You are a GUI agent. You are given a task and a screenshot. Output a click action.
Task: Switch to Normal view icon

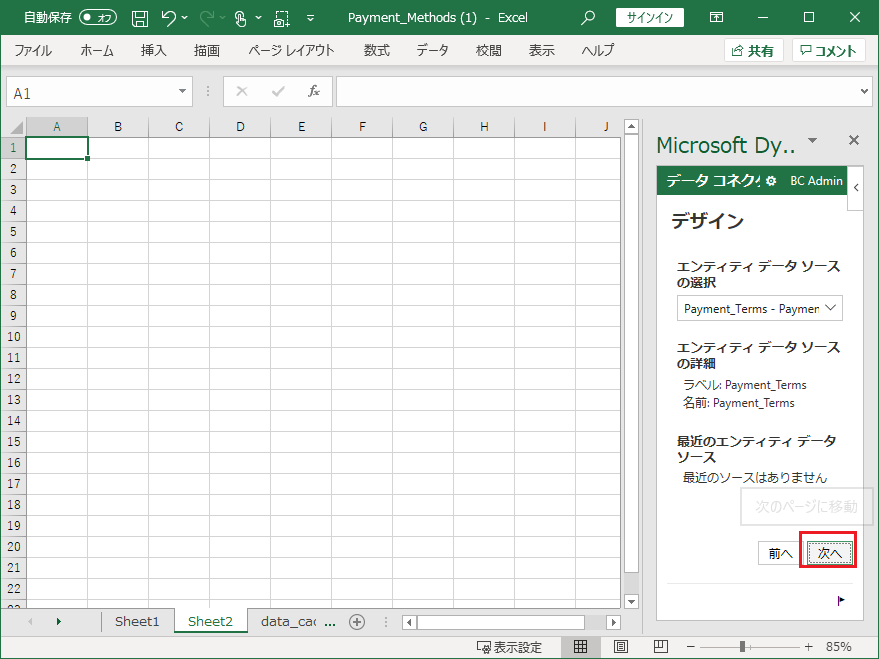pyautogui.click(x=580, y=647)
